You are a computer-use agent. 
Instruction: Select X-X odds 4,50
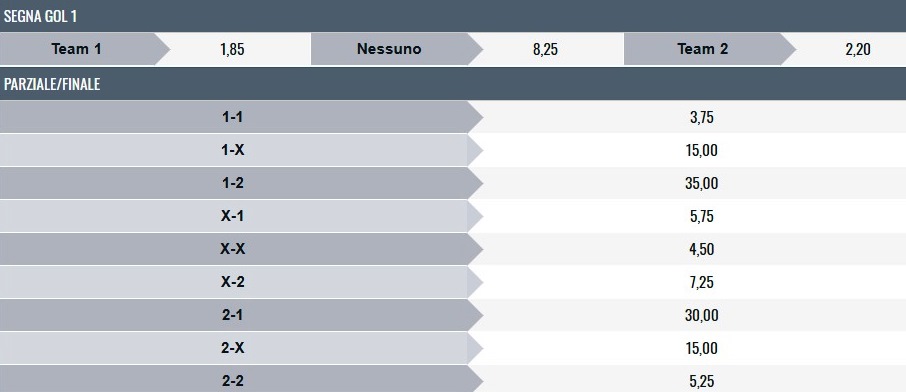click(701, 249)
